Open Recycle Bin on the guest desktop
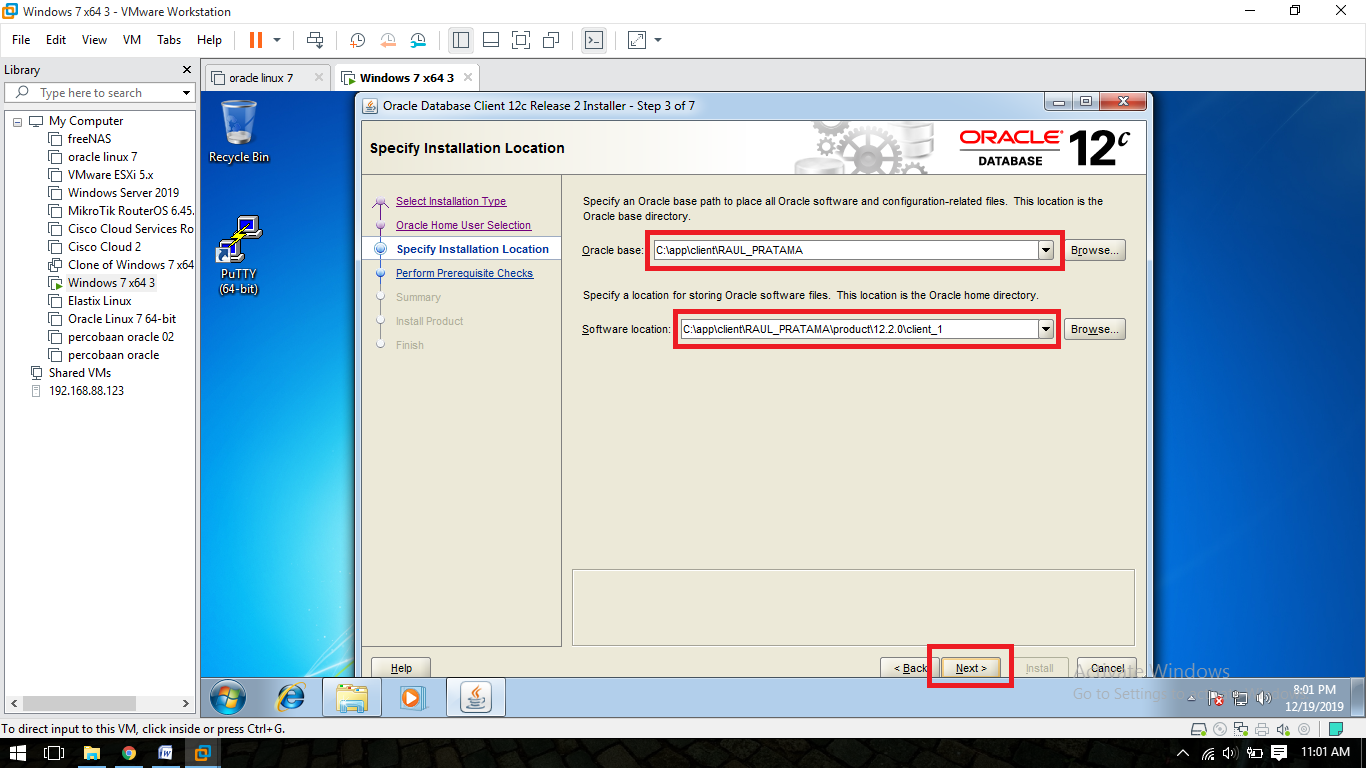 pos(239,131)
